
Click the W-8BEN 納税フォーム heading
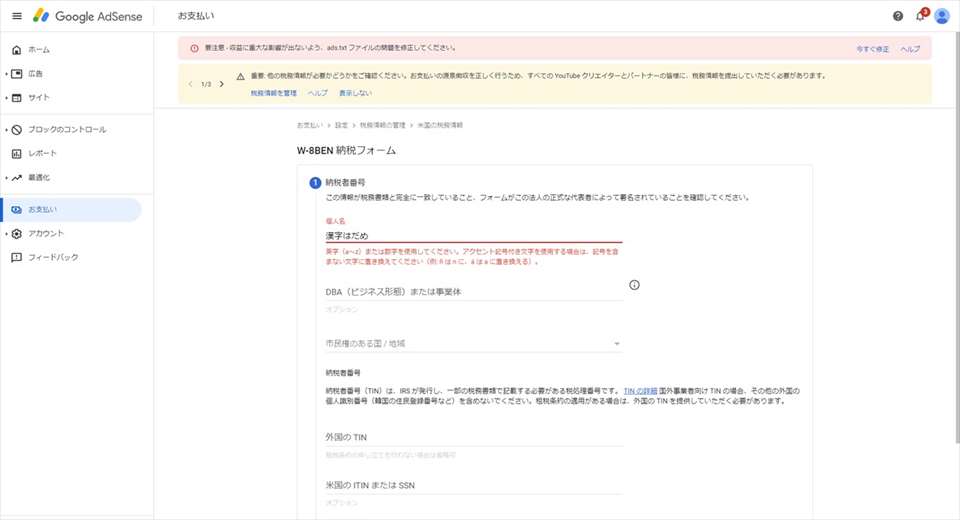click(x=346, y=150)
